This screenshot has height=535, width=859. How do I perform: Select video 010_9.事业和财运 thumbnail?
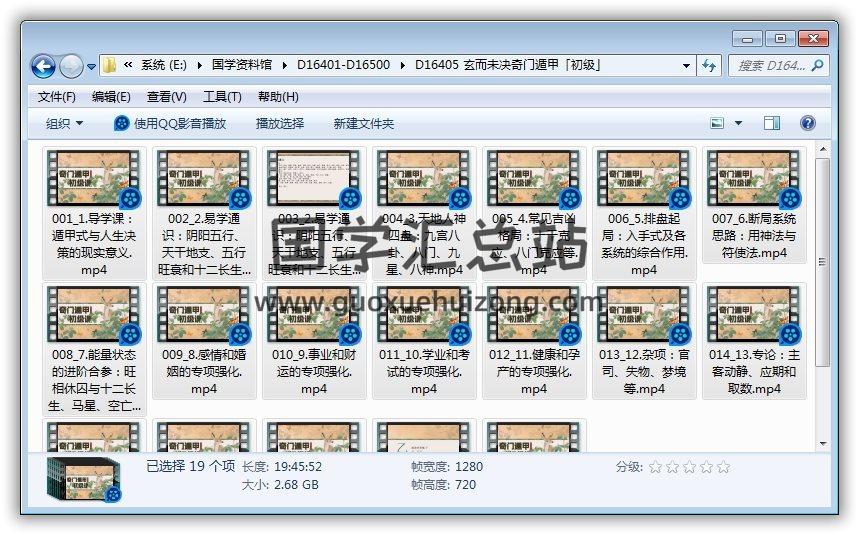tap(314, 314)
